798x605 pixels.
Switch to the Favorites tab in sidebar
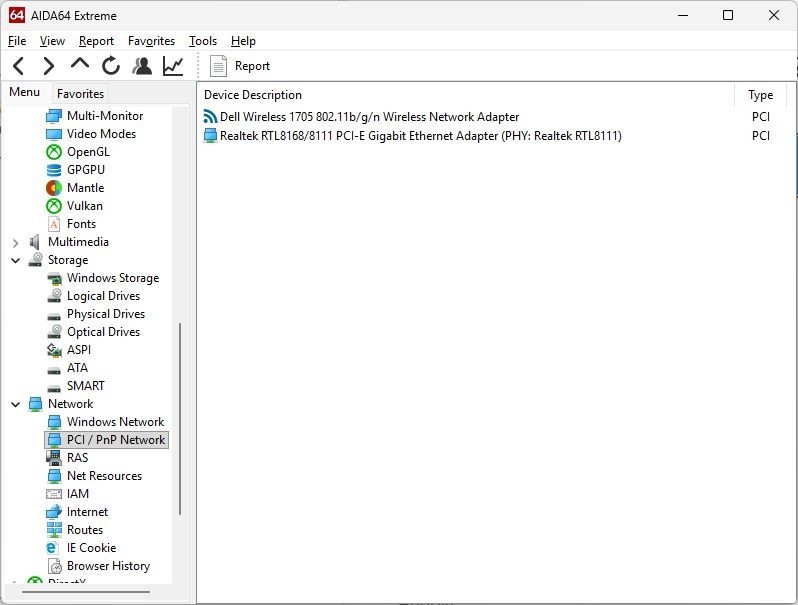coord(80,94)
